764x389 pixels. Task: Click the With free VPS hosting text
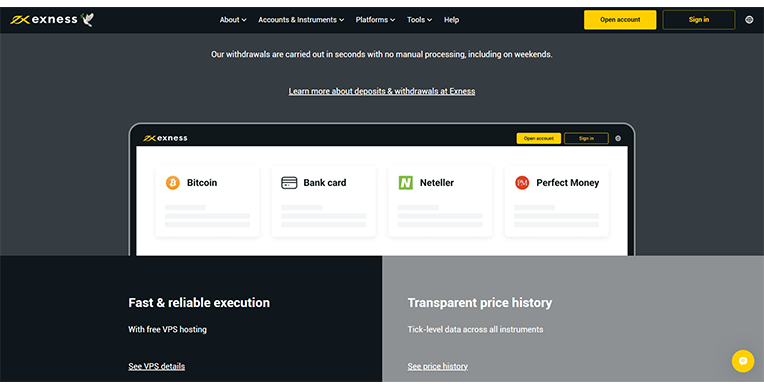click(168, 330)
